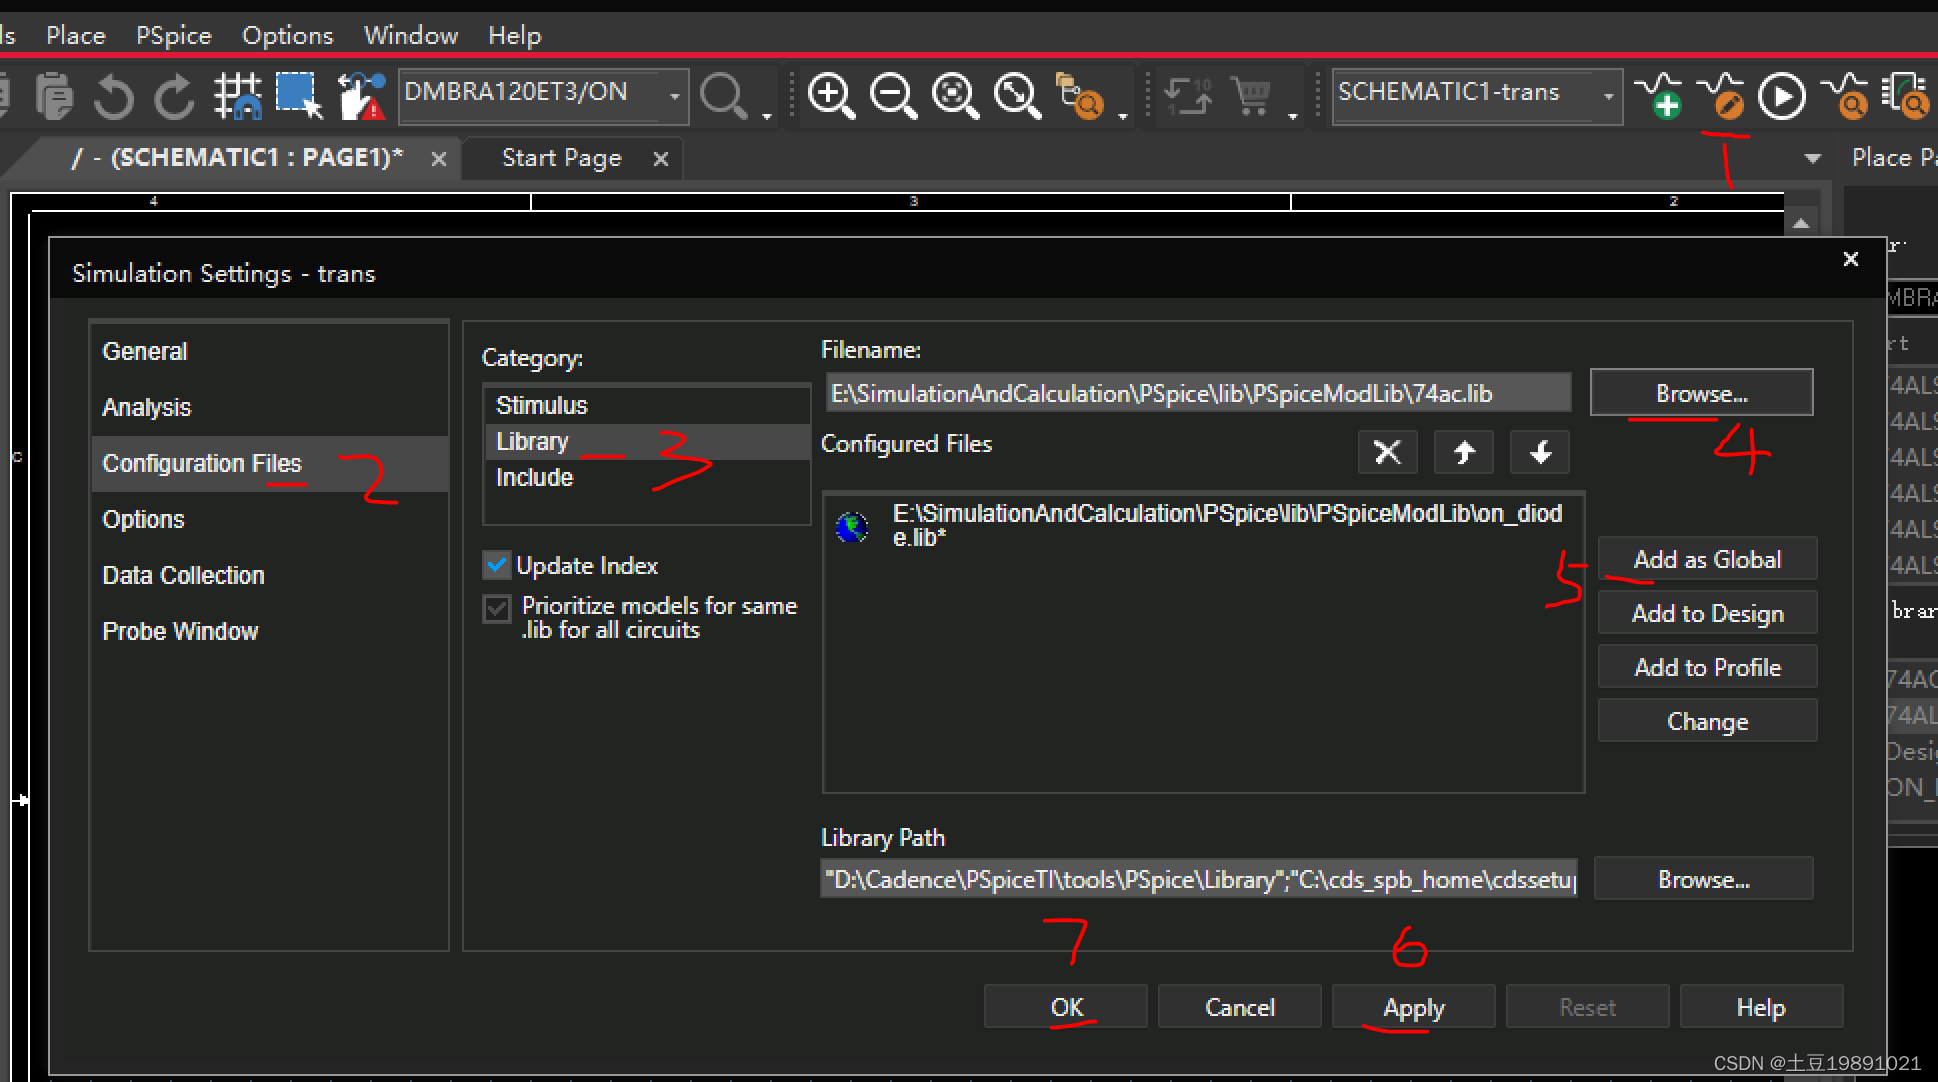Run PSpice simulation with play icon
Screen dimensions: 1938x1082
(1781, 96)
